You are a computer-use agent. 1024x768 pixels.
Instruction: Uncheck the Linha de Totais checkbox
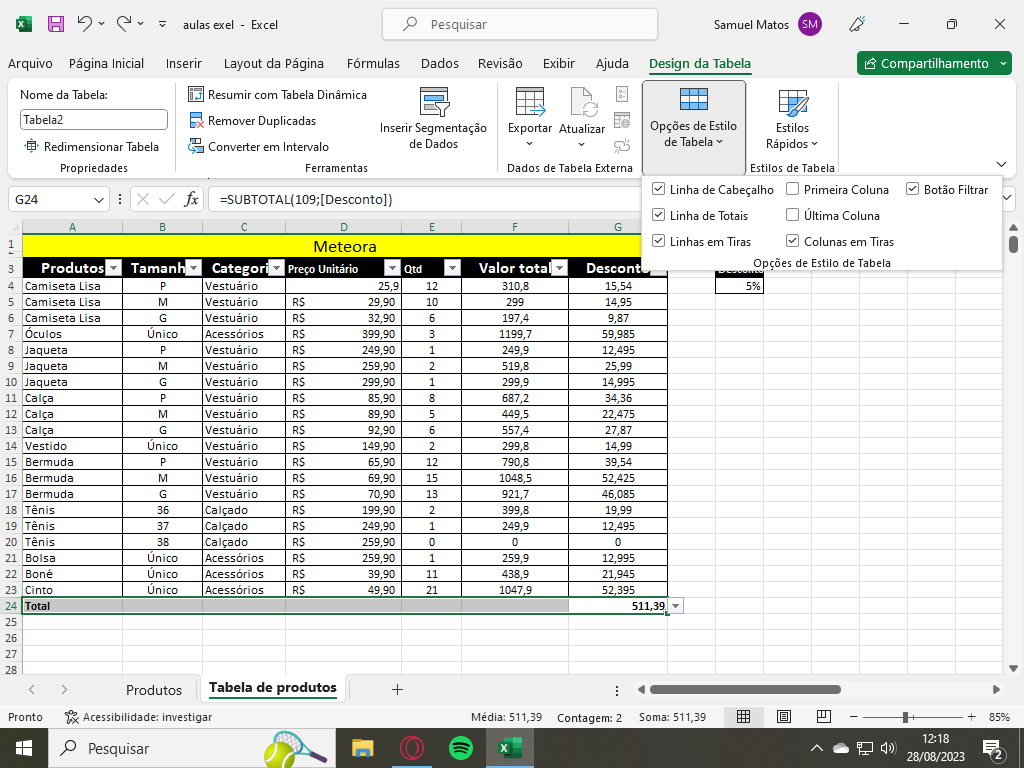658,215
